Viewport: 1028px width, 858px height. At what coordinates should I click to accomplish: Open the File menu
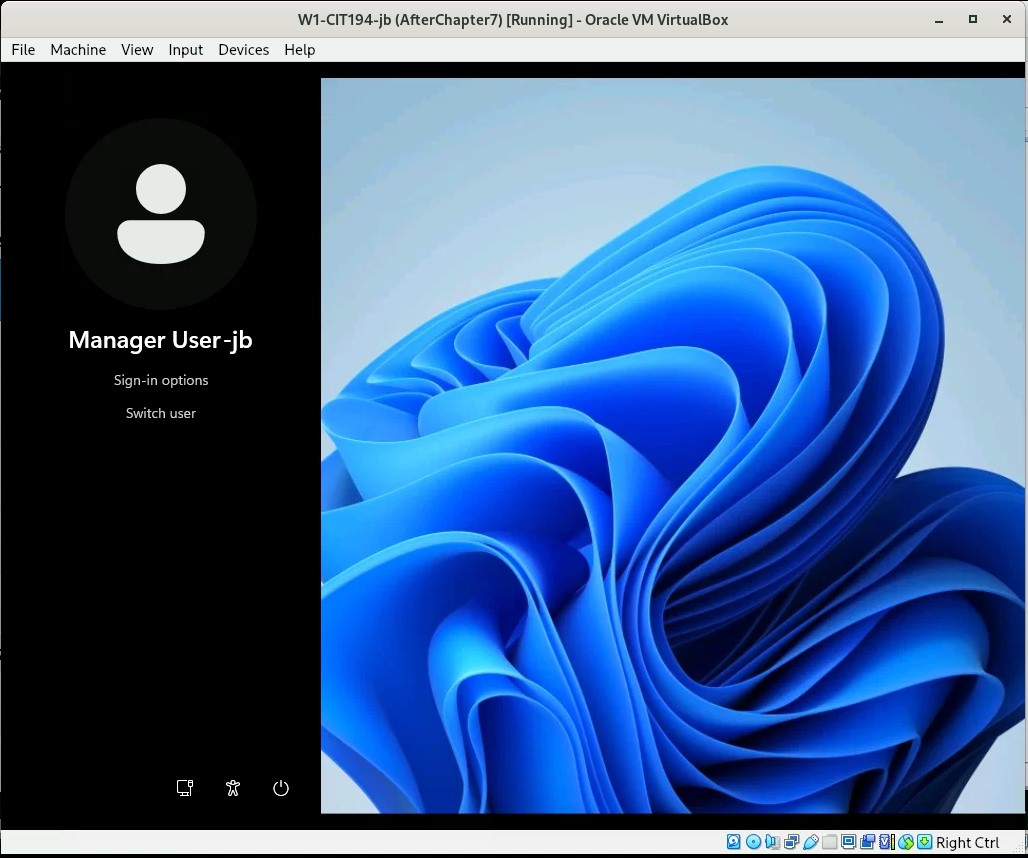coord(23,49)
